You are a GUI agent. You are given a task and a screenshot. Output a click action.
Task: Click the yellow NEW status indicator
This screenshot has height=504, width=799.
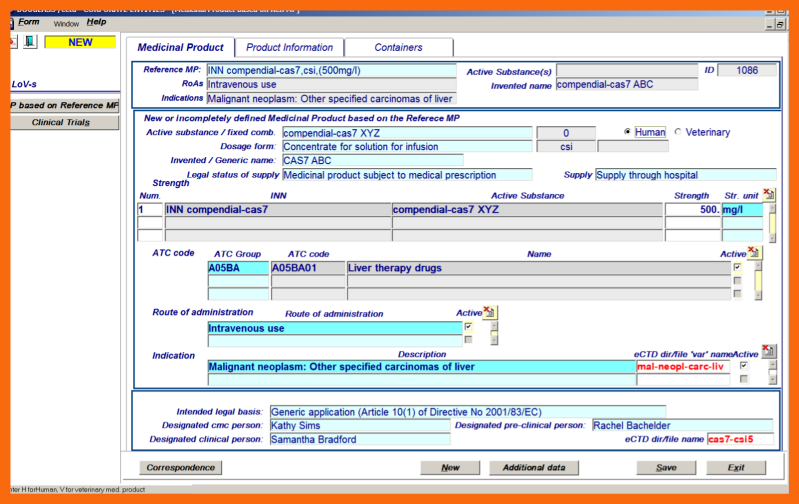pos(80,42)
